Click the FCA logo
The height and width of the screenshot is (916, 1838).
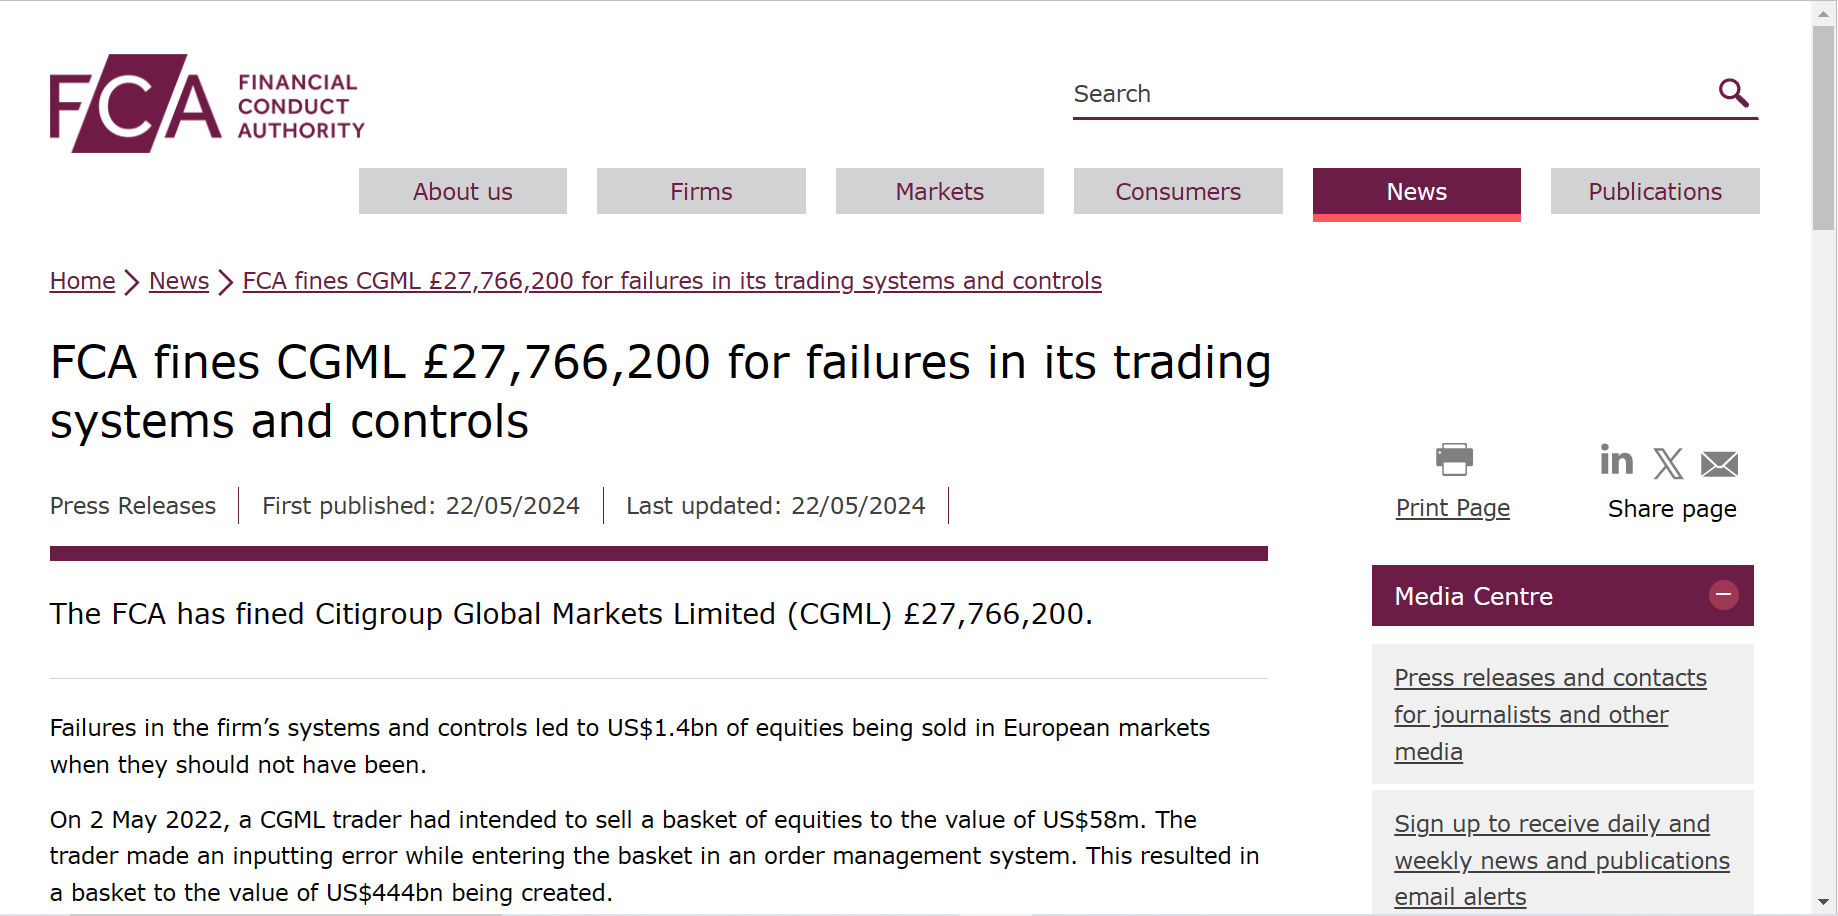click(207, 103)
